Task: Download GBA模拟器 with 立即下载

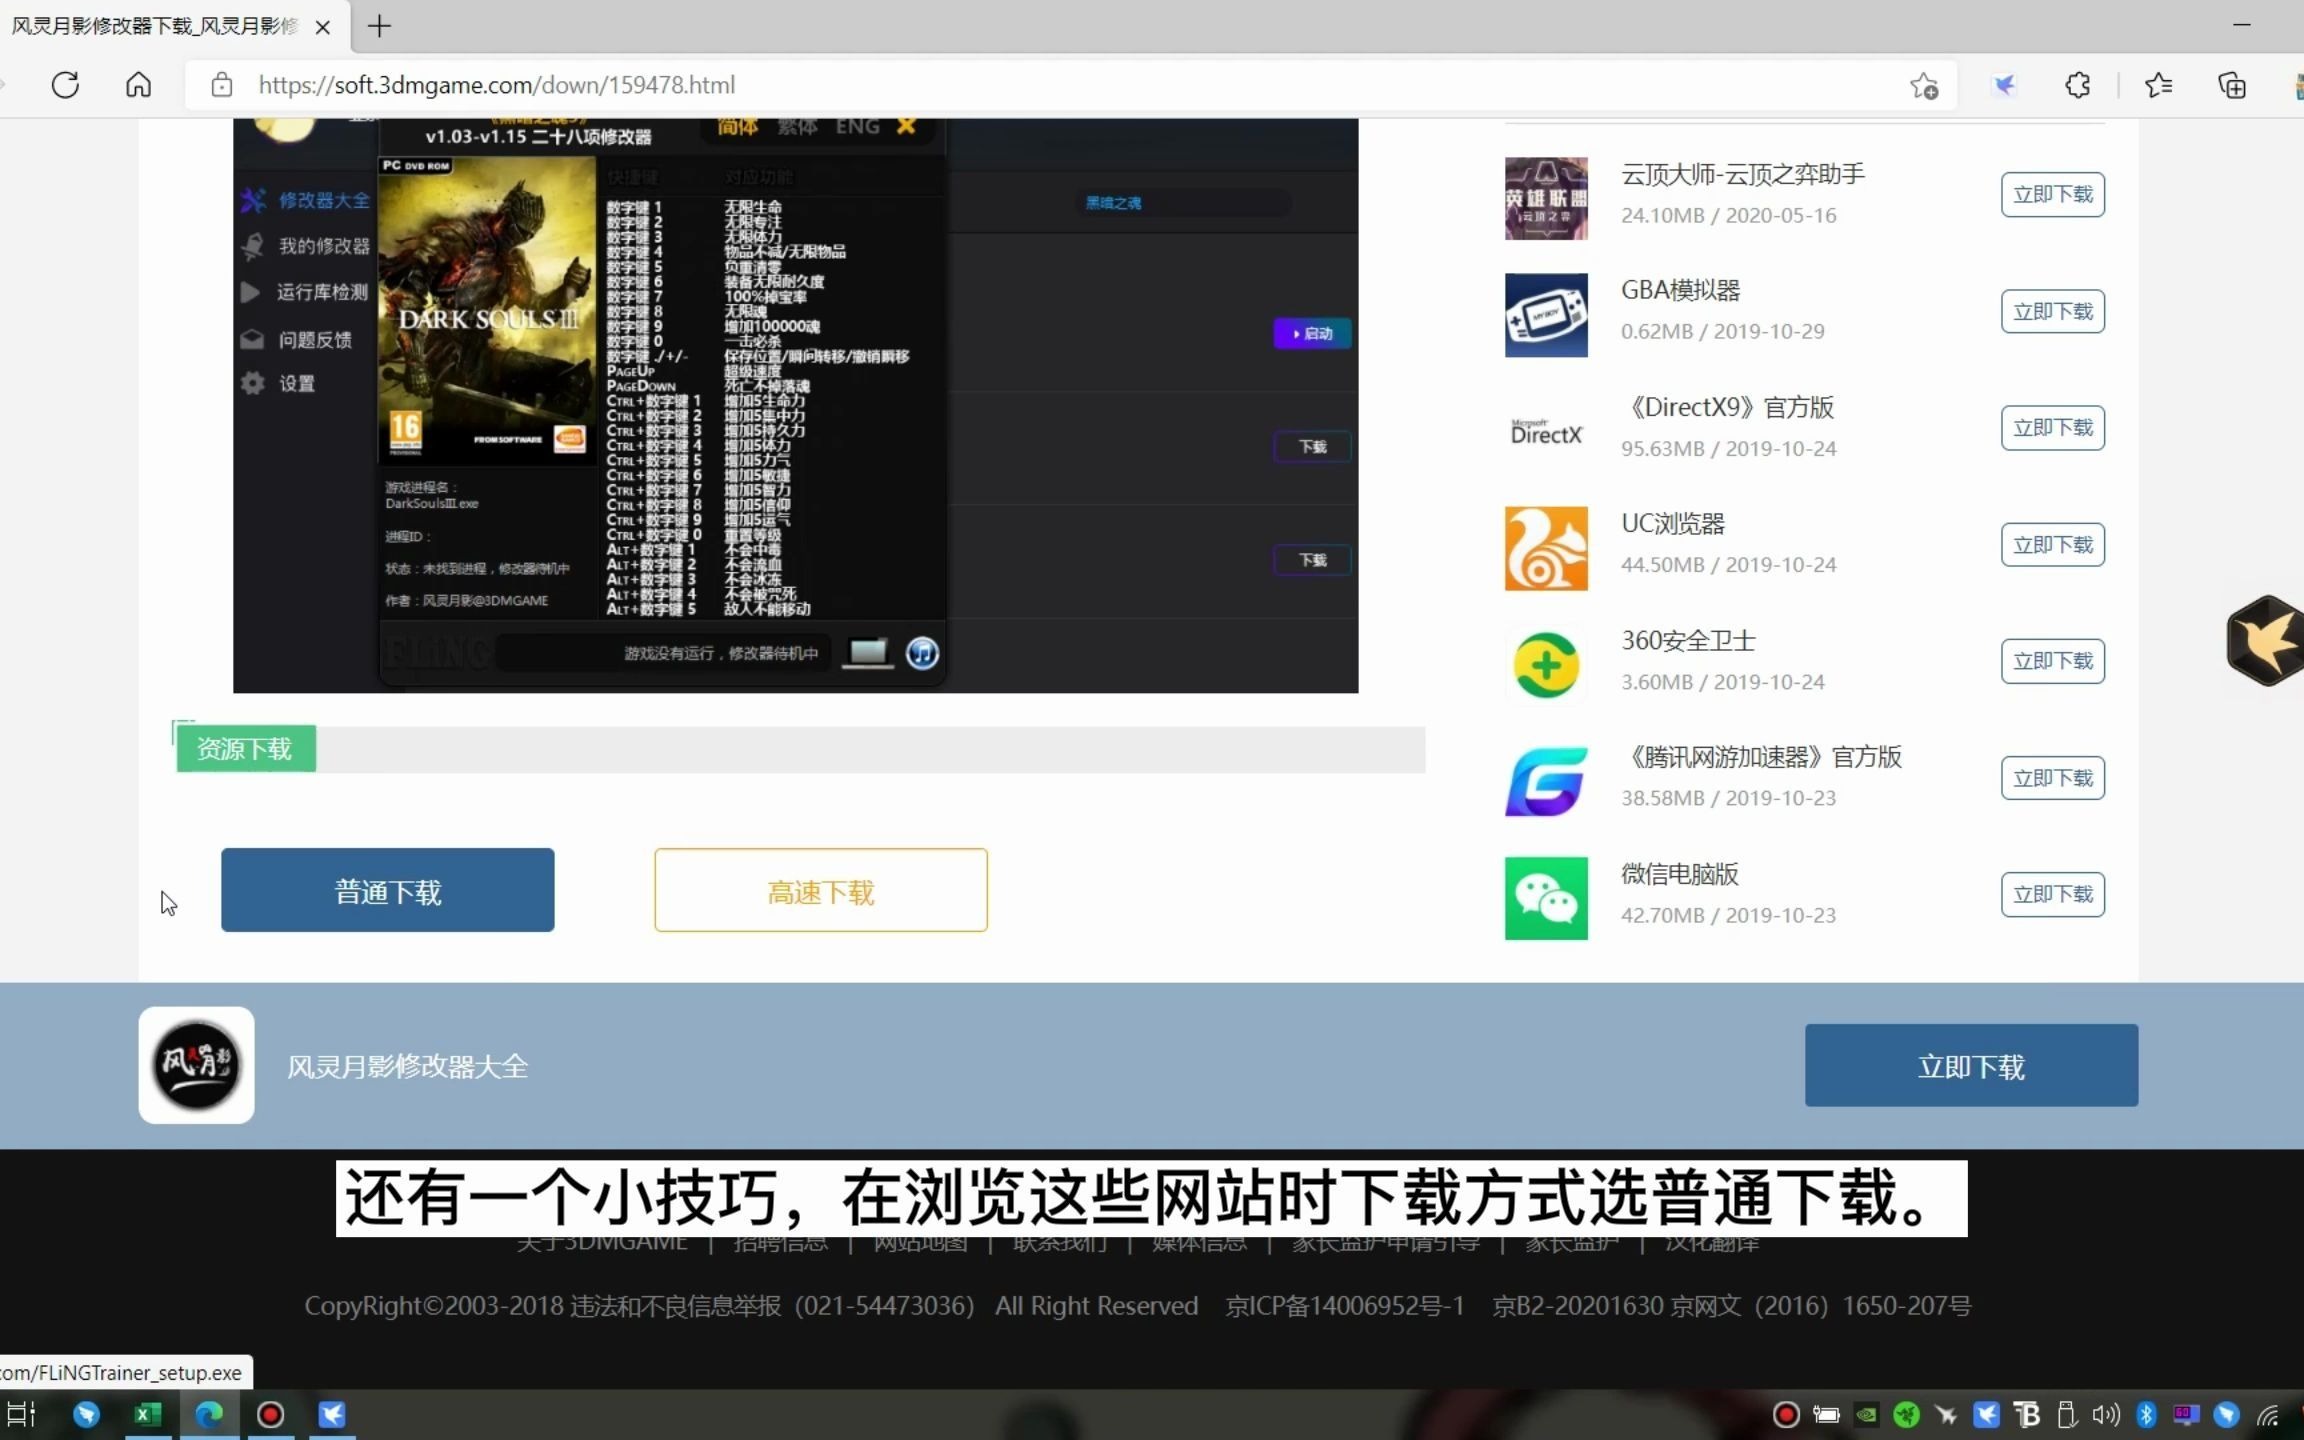Action: [x=2052, y=311]
